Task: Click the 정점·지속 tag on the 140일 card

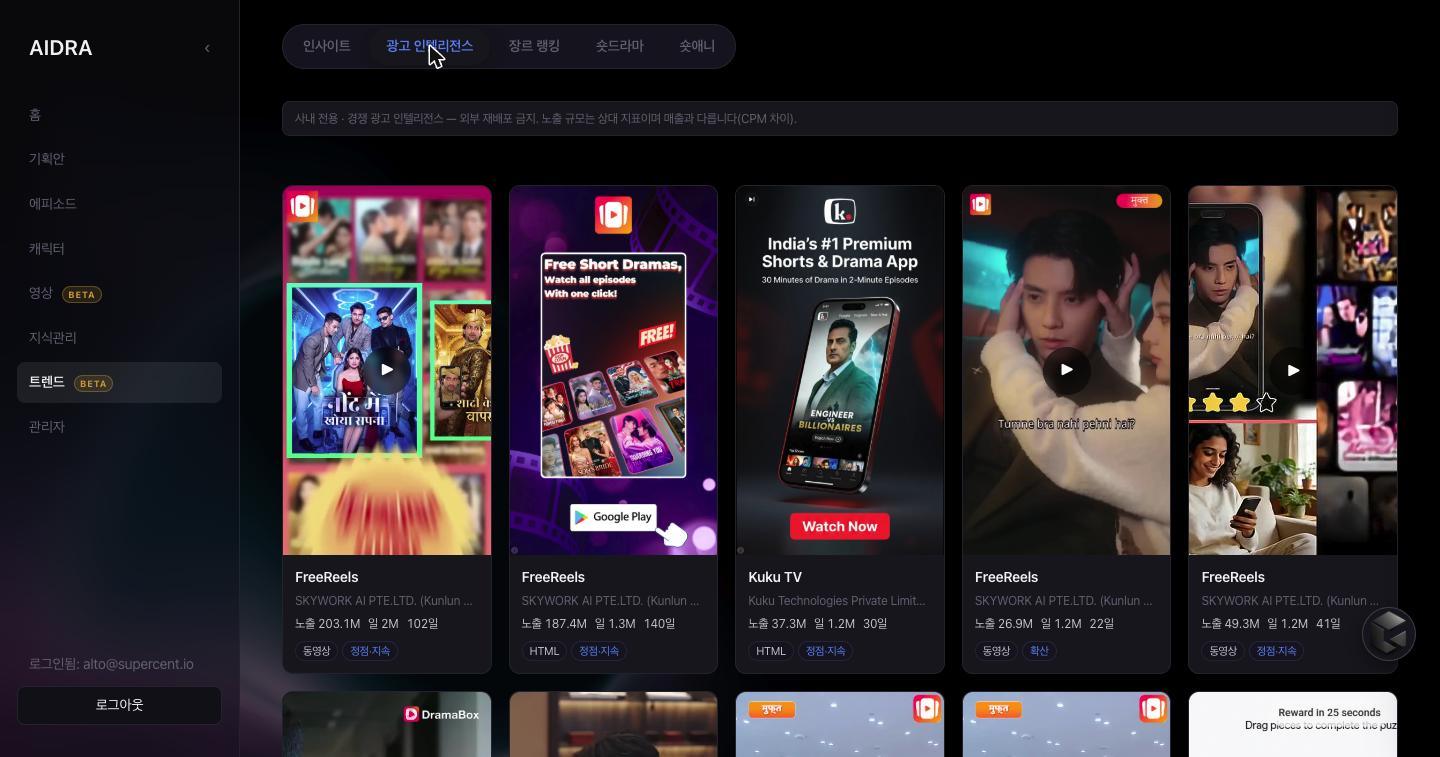Action: (x=598, y=651)
